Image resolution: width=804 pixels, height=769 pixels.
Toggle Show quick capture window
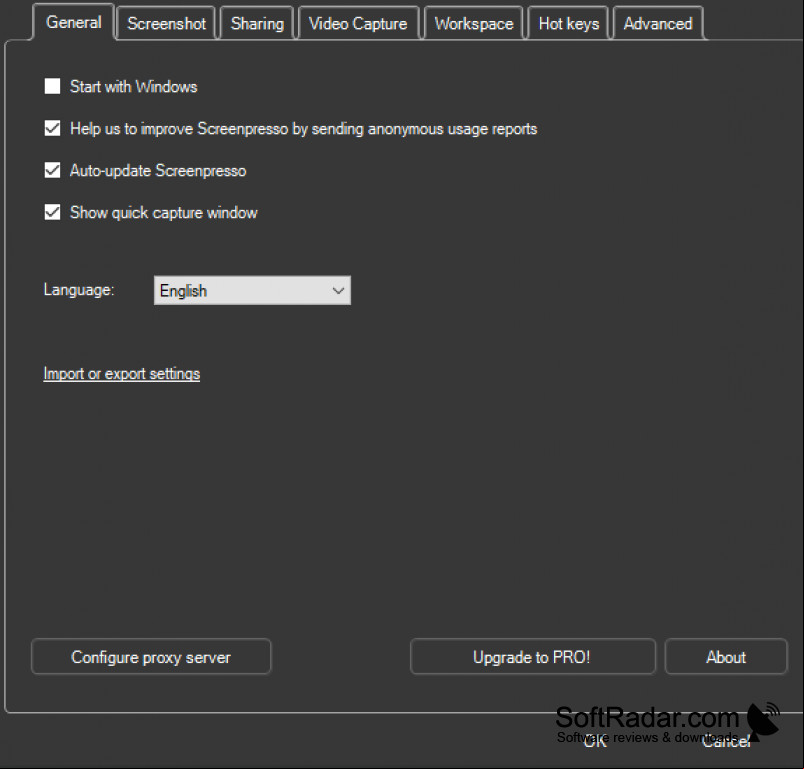click(52, 212)
